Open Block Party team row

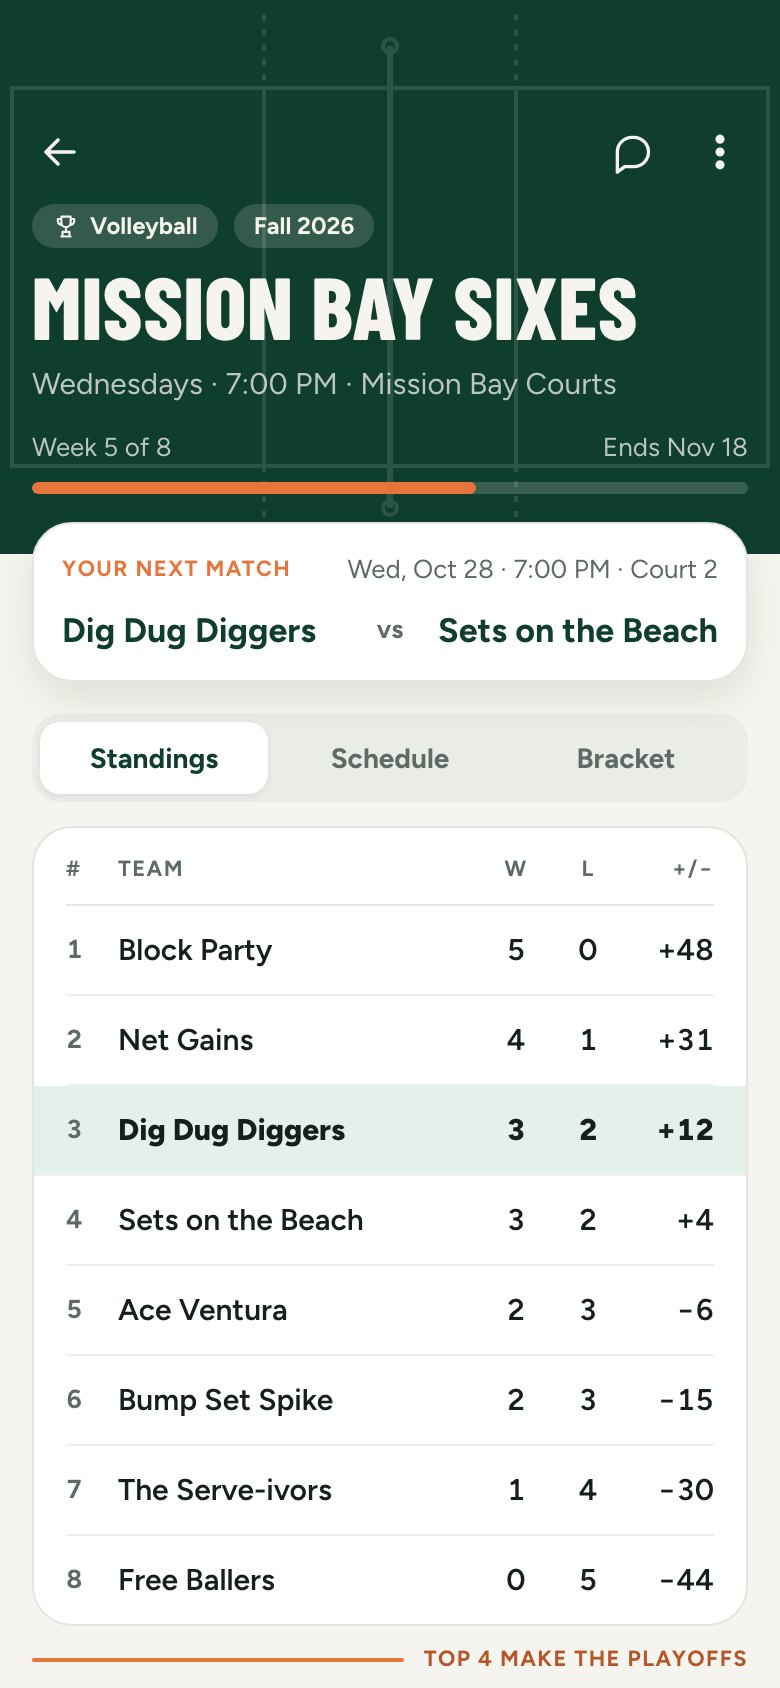point(390,950)
